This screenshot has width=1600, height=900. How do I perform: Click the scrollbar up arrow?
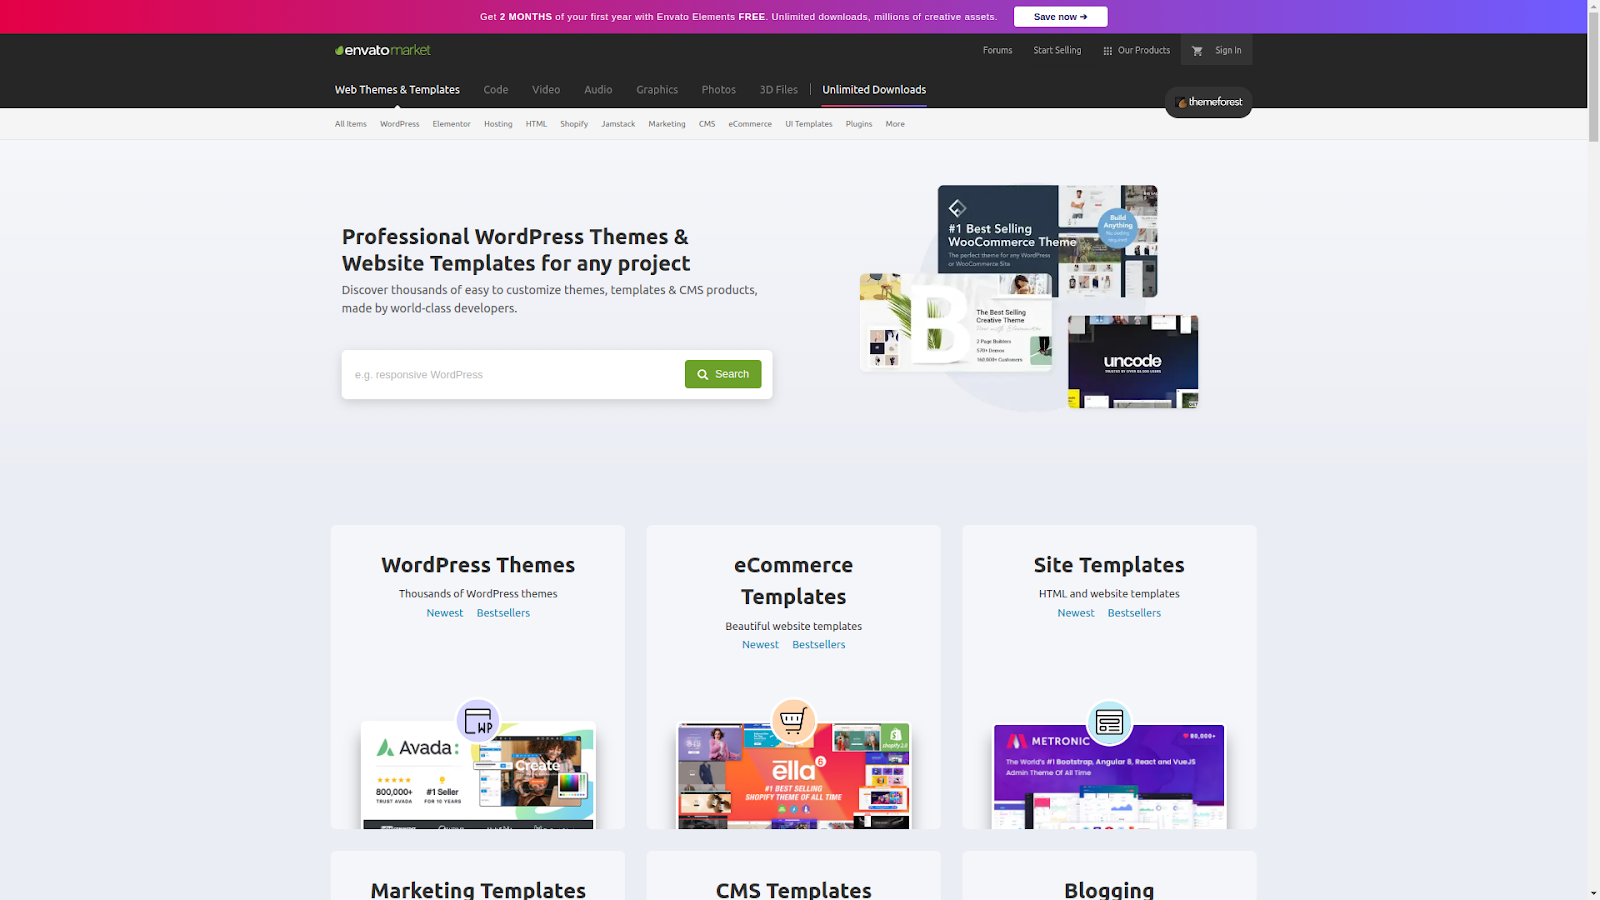[x=1593, y=6]
